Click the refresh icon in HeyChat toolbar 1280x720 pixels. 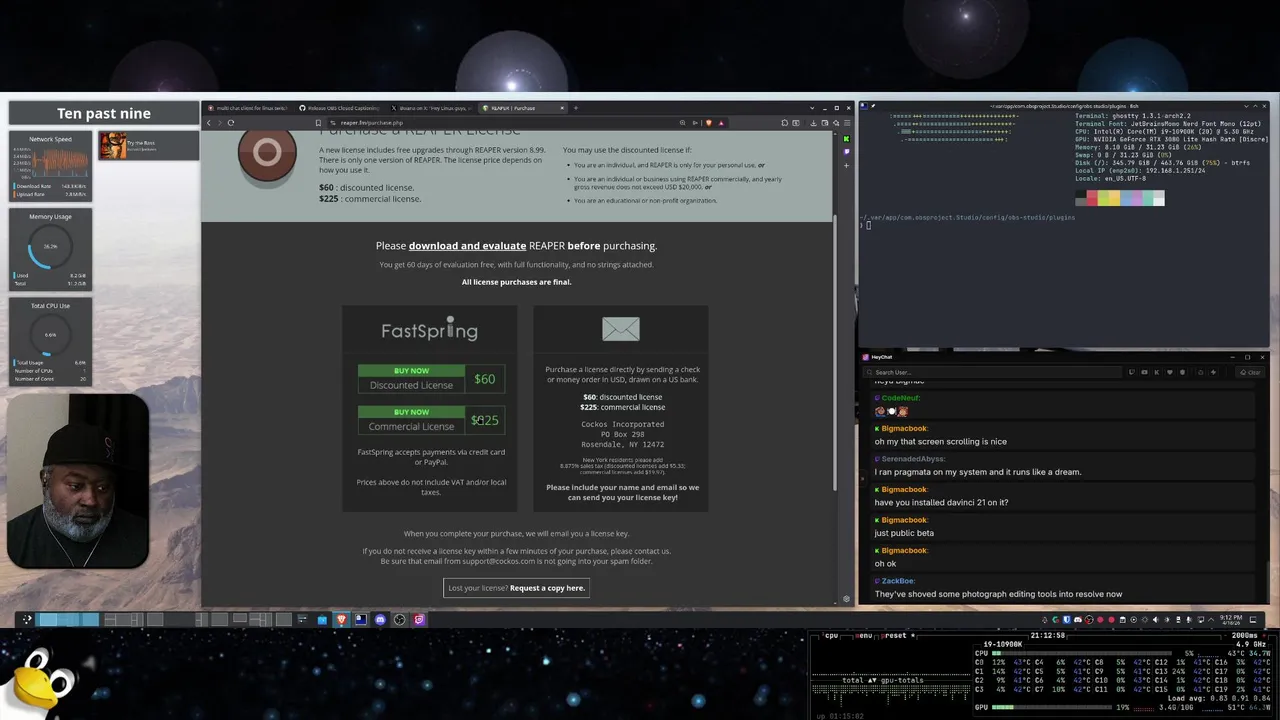coord(1200,372)
